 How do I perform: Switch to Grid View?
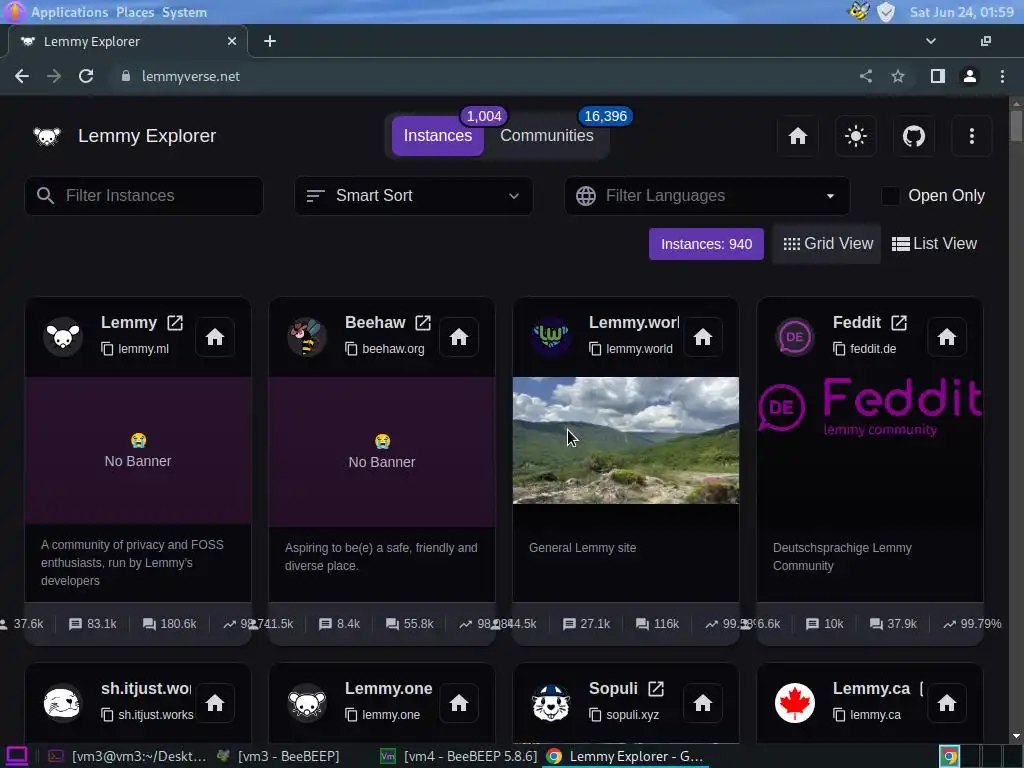(827, 244)
